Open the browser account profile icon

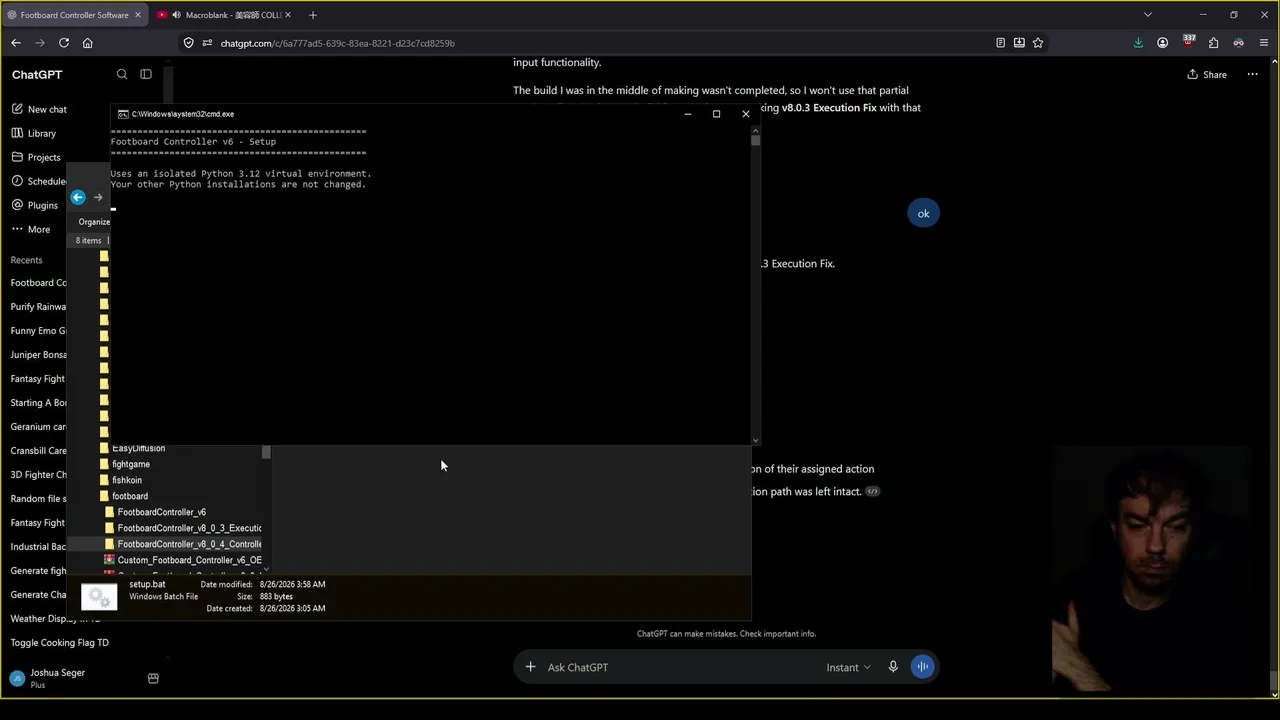pyautogui.click(x=1162, y=43)
